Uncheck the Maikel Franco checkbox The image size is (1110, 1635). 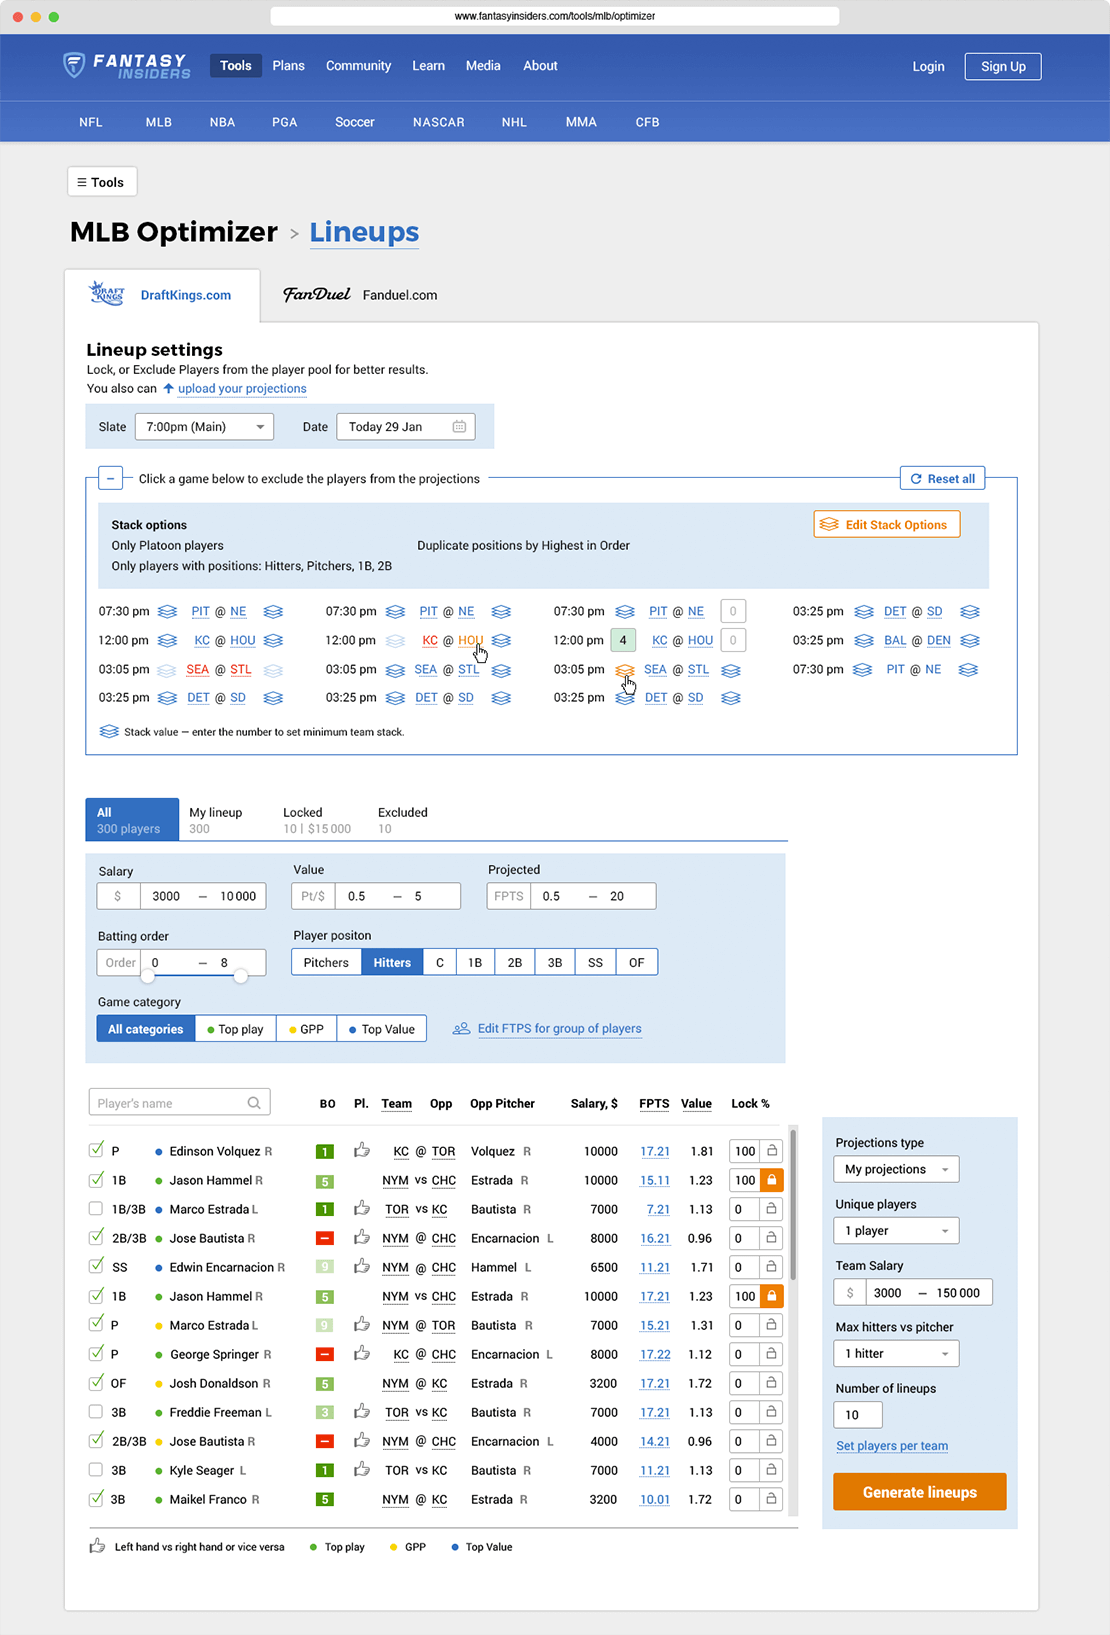tap(96, 1498)
